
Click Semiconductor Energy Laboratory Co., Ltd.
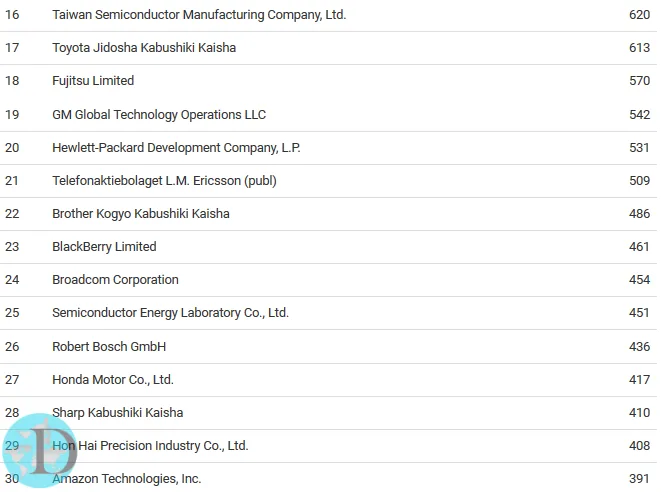pos(170,313)
